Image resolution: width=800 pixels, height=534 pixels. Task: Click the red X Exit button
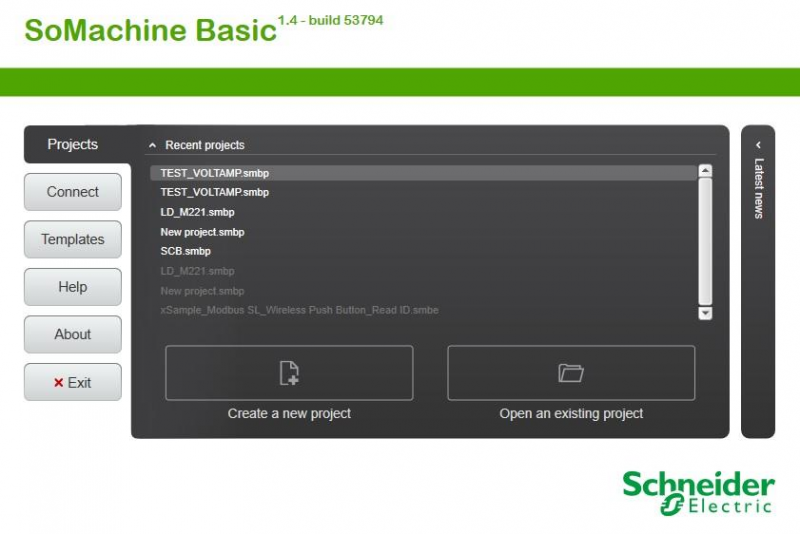[x=73, y=382]
